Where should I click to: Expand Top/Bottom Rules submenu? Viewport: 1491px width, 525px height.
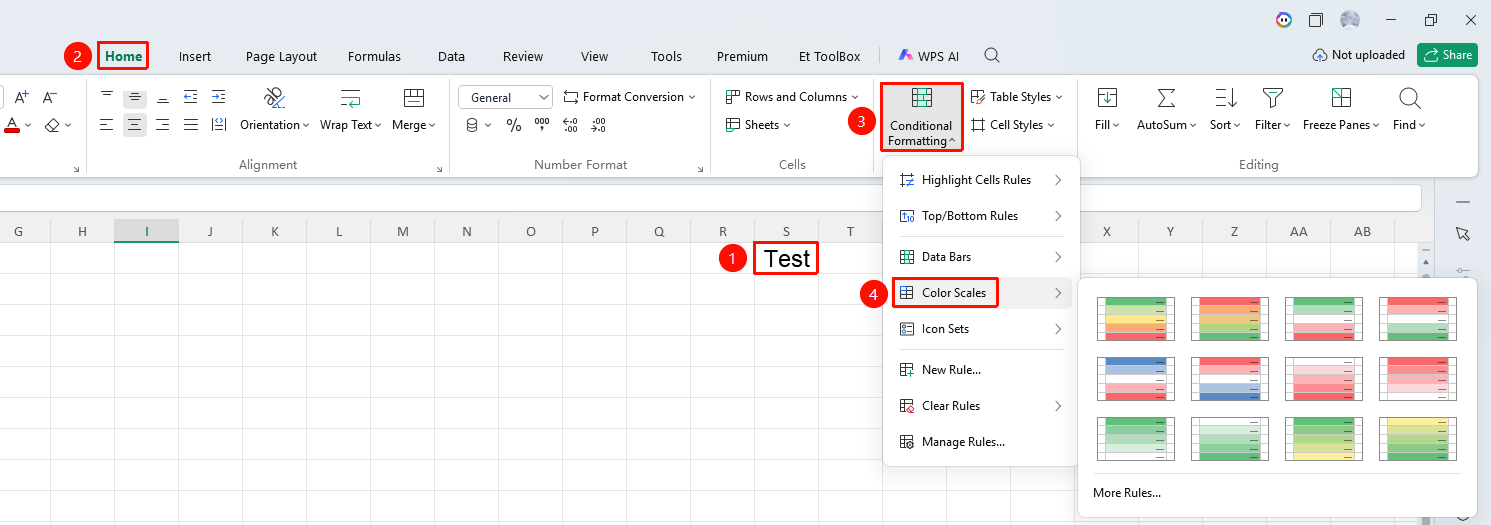(981, 216)
